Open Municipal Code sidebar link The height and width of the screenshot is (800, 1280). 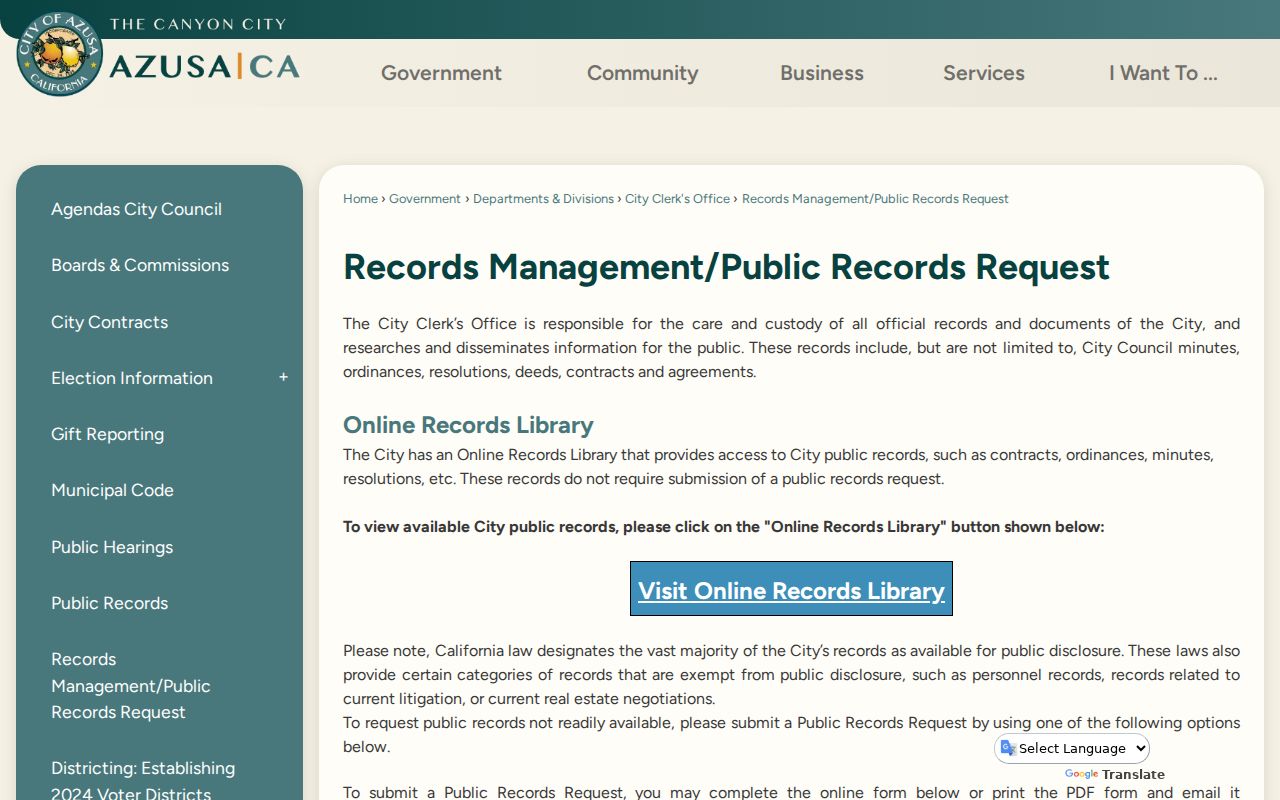112,490
